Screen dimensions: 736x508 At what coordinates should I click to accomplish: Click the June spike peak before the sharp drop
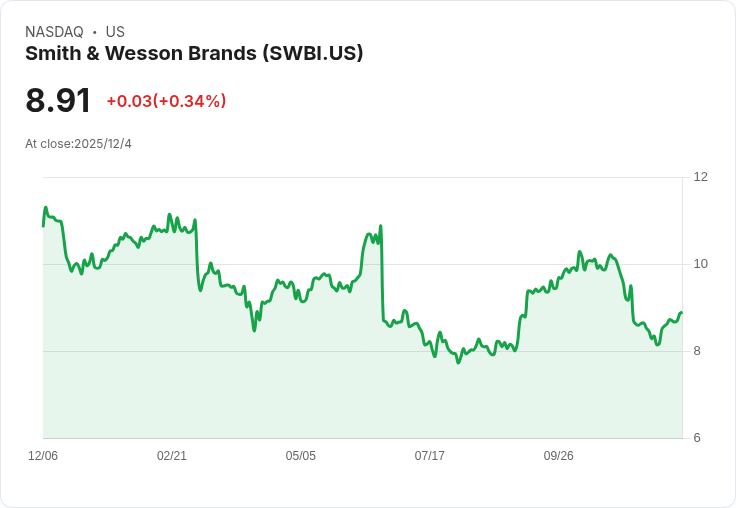(380, 226)
